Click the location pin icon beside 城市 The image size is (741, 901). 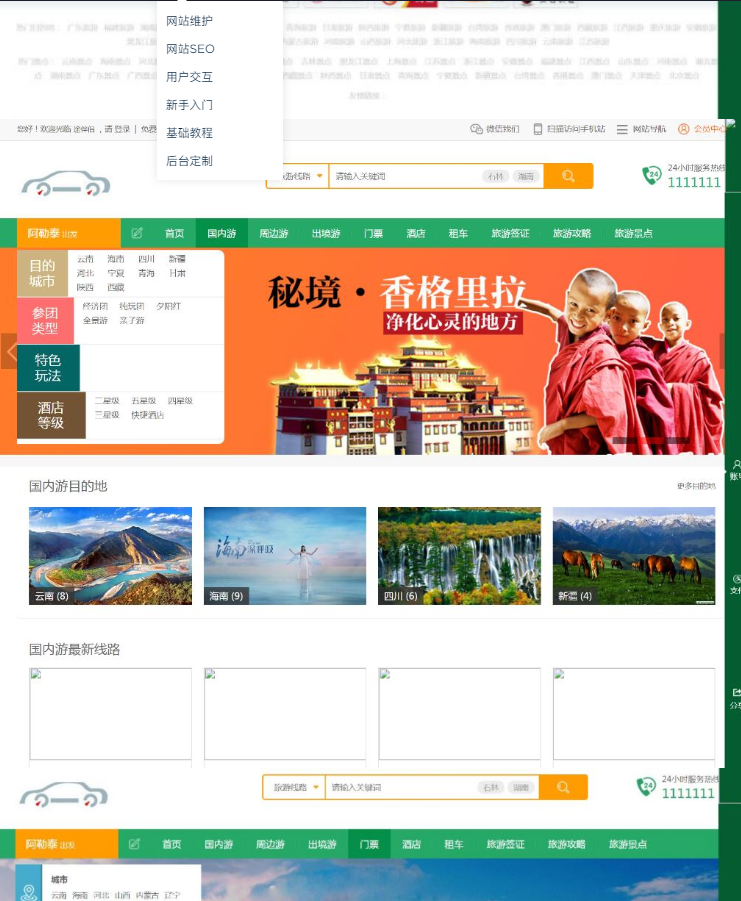pos(29,891)
